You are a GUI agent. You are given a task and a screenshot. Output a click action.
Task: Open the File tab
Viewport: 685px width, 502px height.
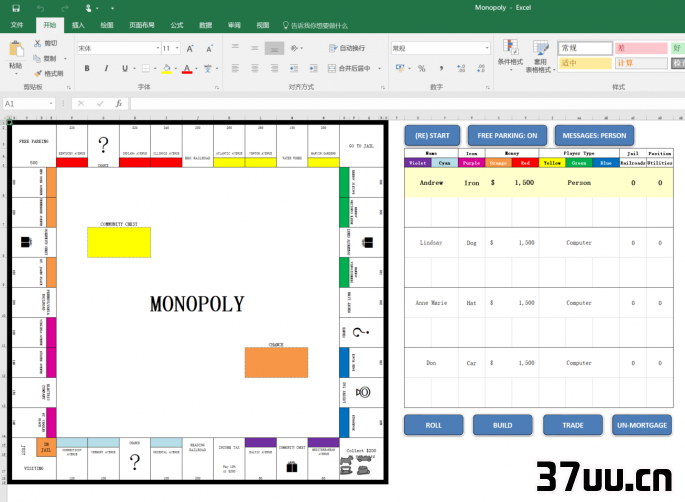point(17,25)
